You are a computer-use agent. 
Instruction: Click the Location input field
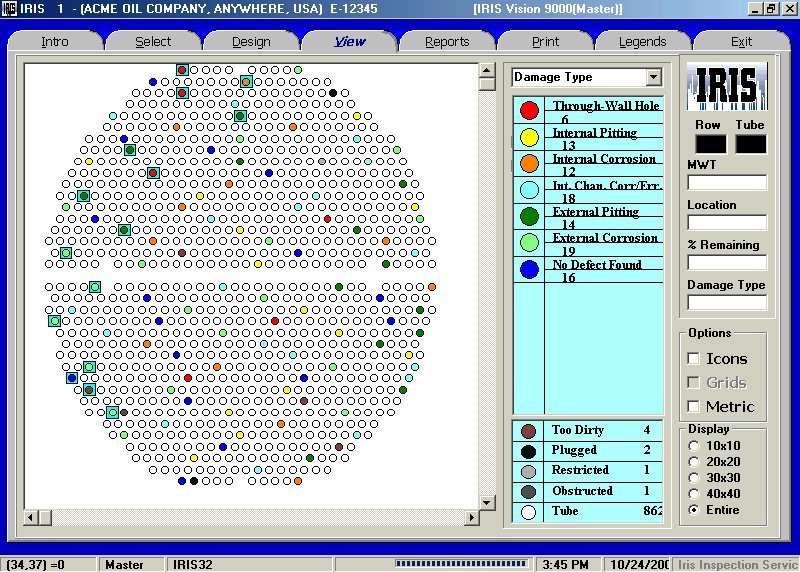tap(727, 222)
